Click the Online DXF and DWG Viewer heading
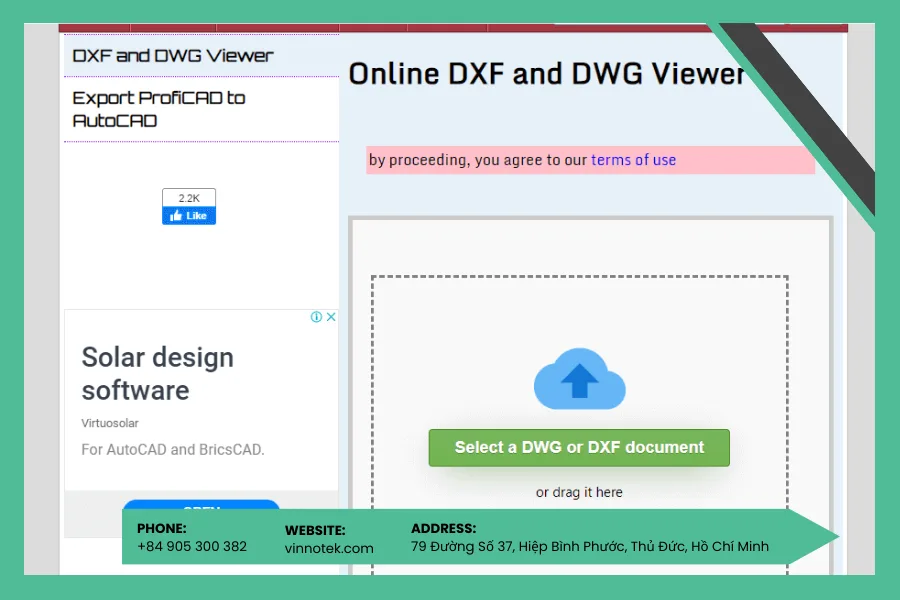Image resolution: width=900 pixels, height=600 pixels. tap(546, 73)
